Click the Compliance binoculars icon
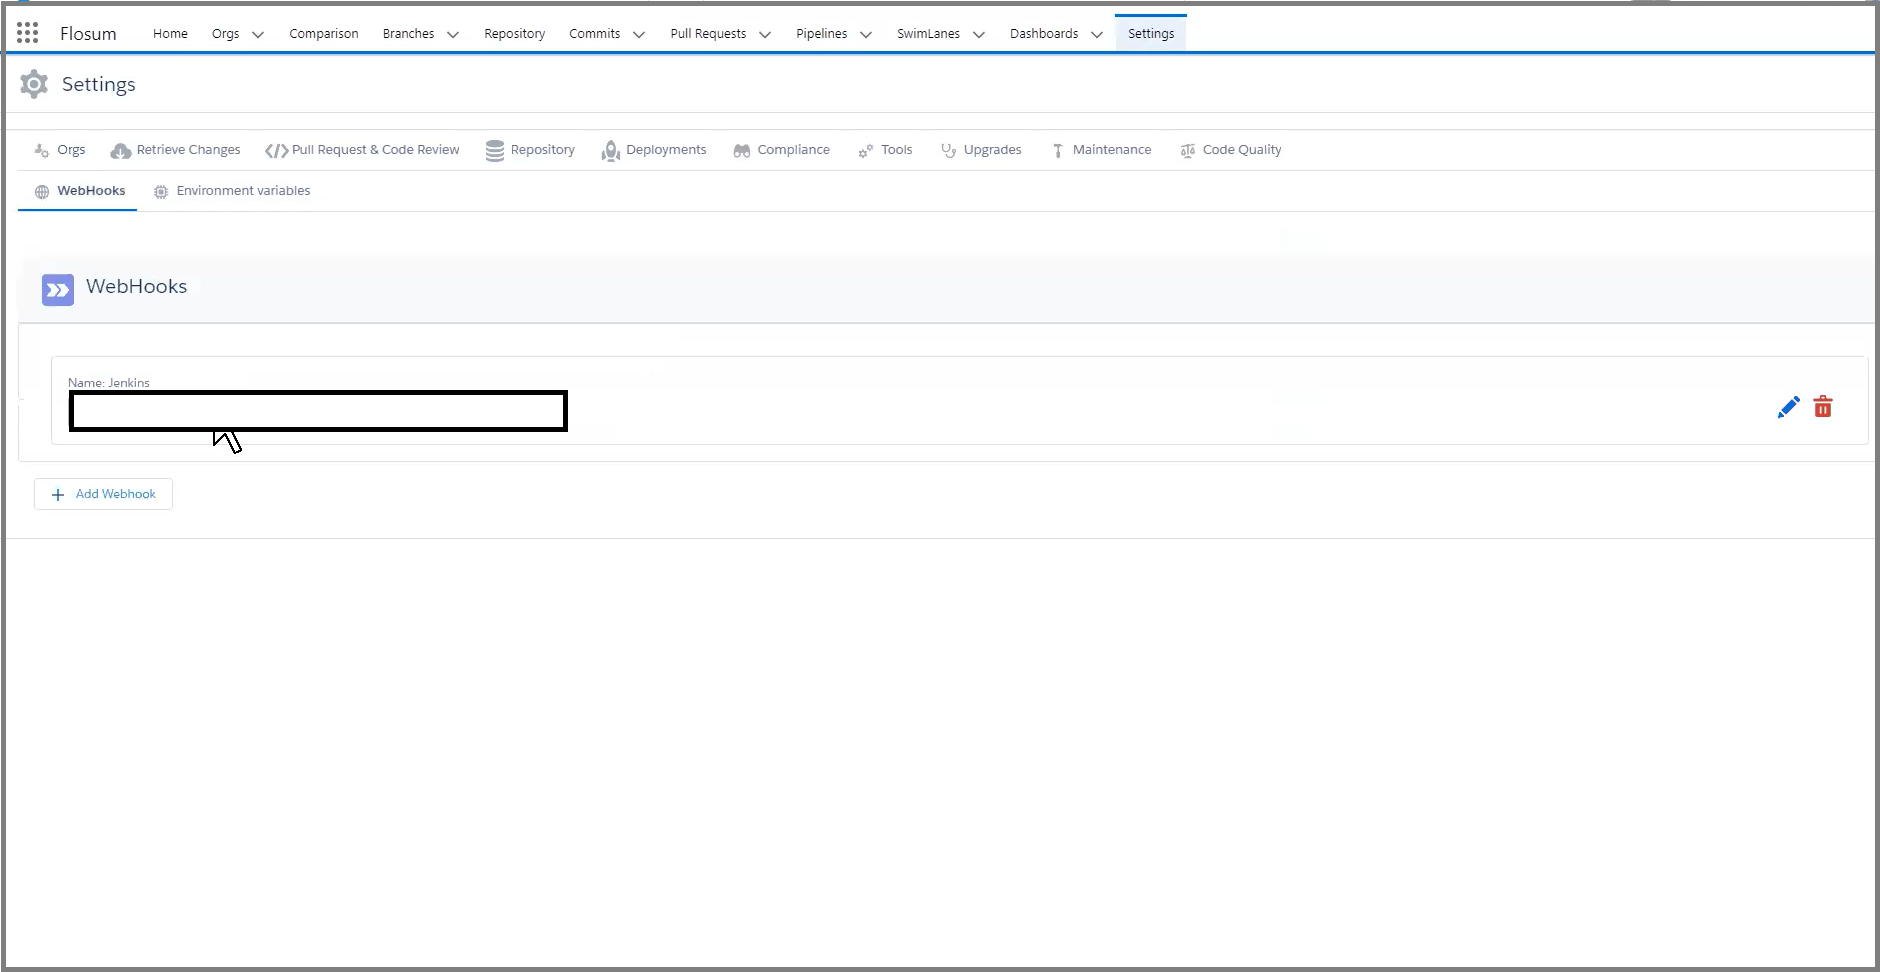The height and width of the screenshot is (972, 1880). coord(742,151)
